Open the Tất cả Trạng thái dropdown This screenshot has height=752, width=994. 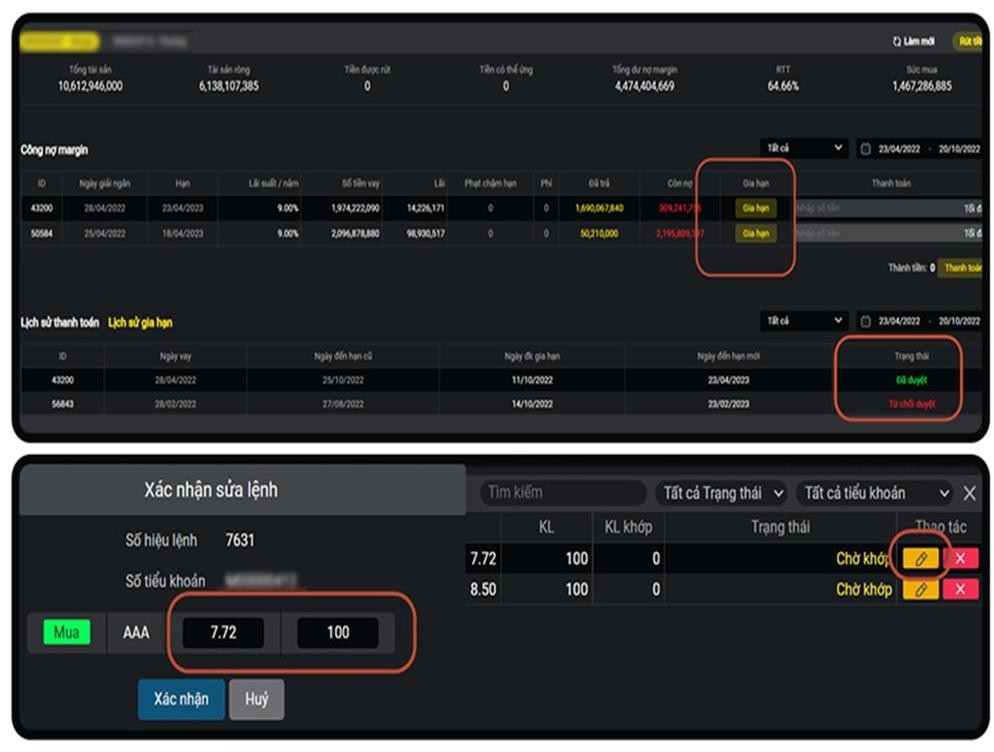721,493
